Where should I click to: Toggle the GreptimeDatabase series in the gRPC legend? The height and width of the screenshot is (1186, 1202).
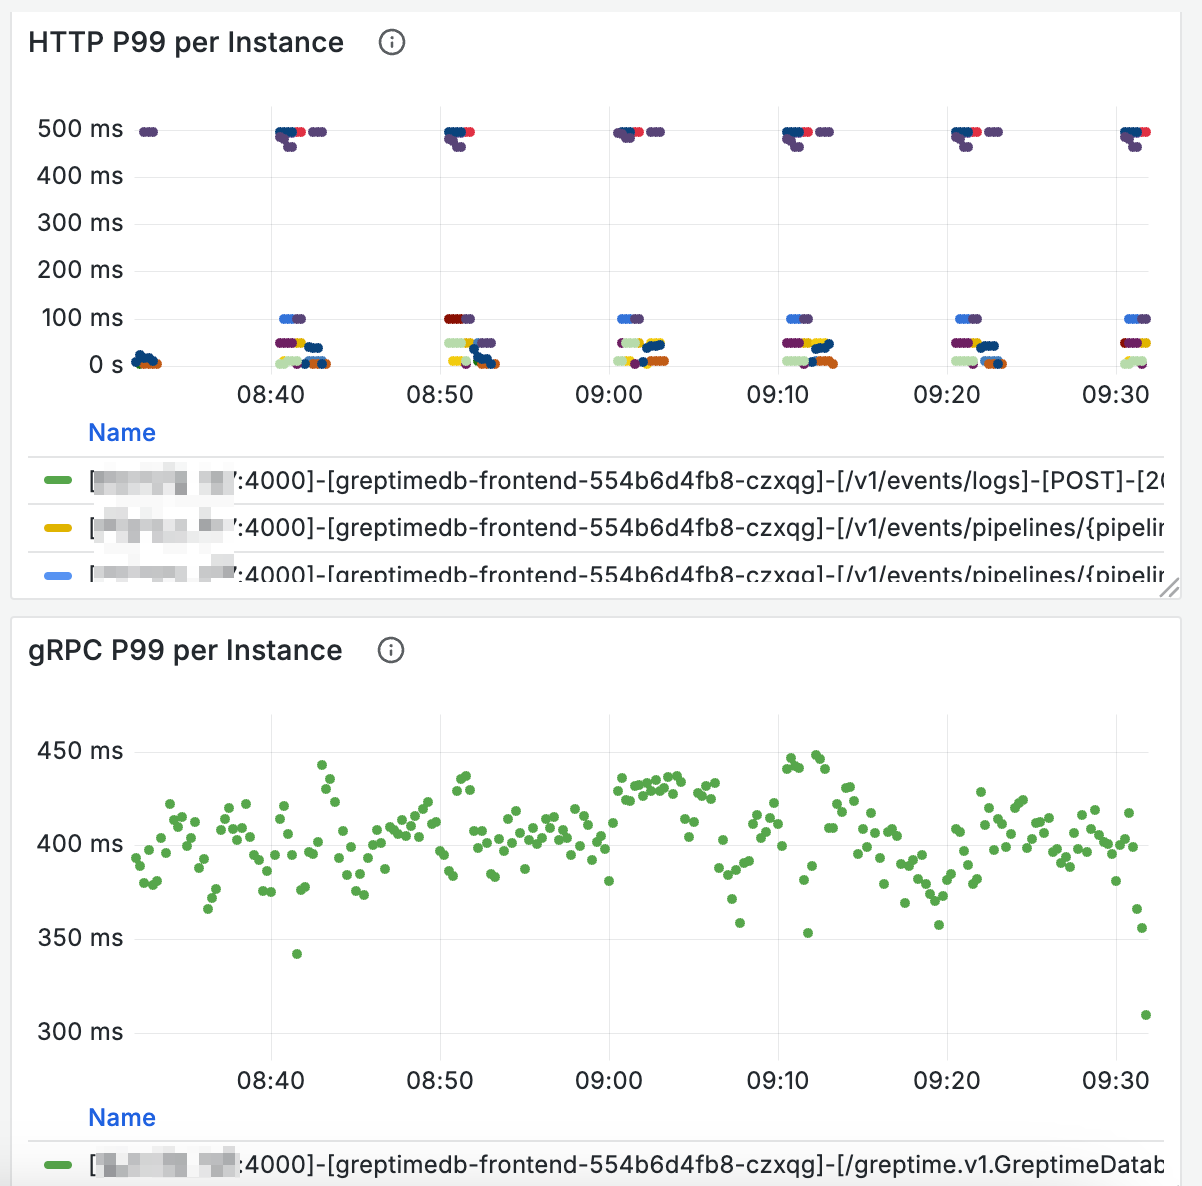tap(600, 1166)
